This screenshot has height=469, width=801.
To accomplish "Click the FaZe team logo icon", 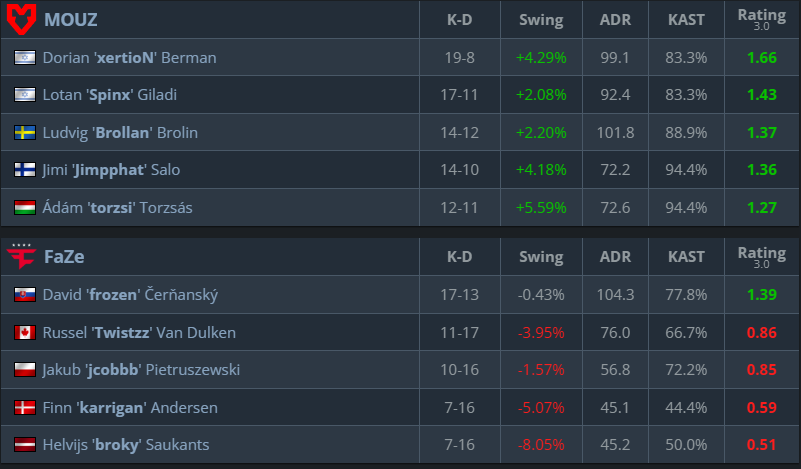I will pyautogui.click(x=22, y=257).
